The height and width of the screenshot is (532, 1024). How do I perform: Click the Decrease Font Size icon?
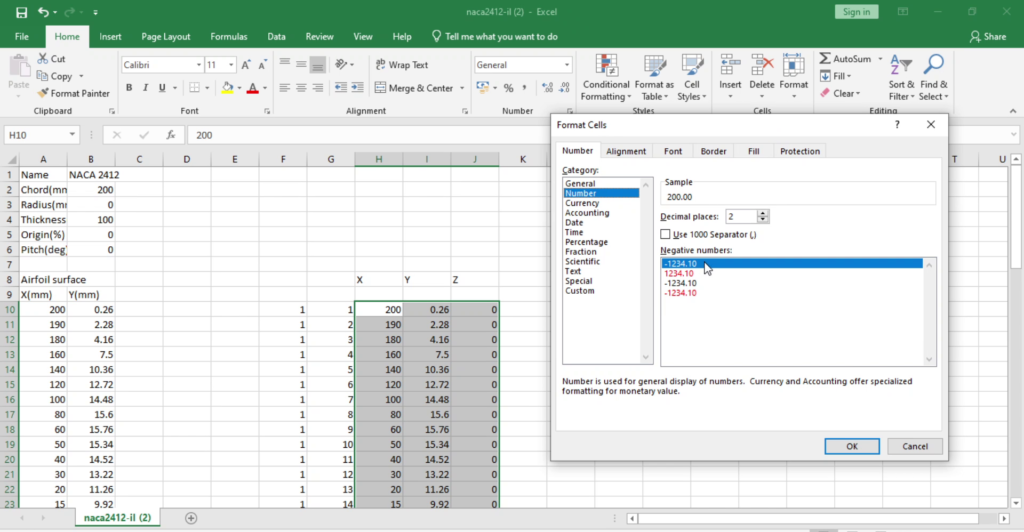pos(262,65)
